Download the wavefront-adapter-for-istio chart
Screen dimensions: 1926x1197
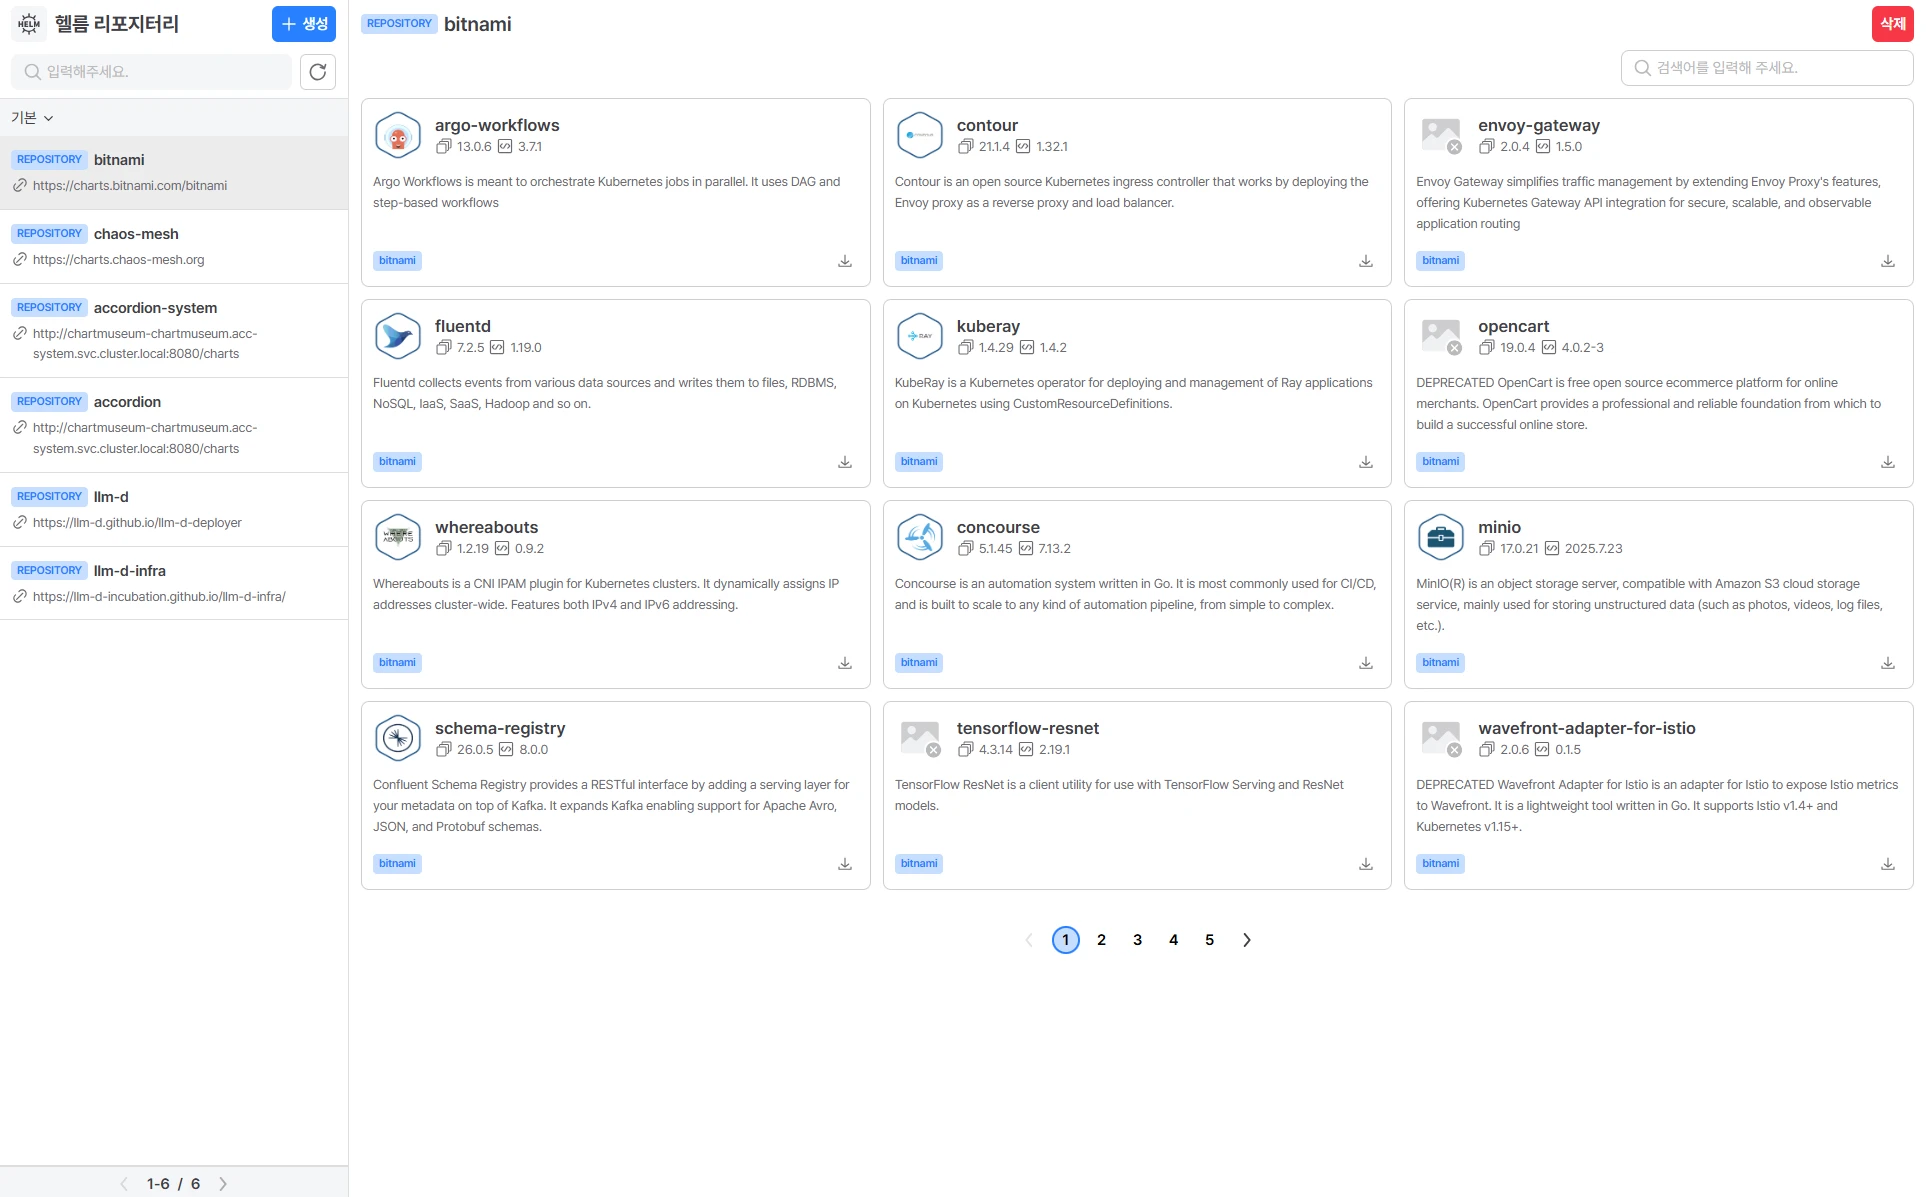click(x=1888, y=864)
